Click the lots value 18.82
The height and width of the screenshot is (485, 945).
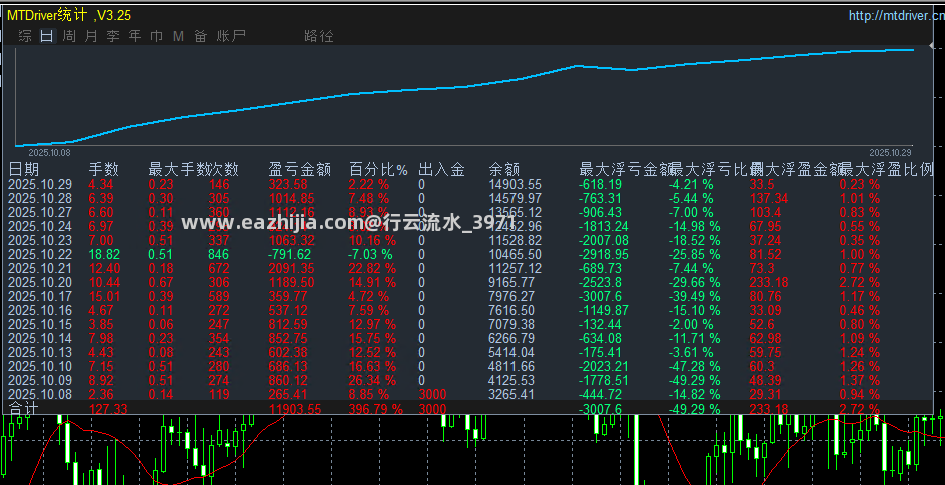point(105,254)
